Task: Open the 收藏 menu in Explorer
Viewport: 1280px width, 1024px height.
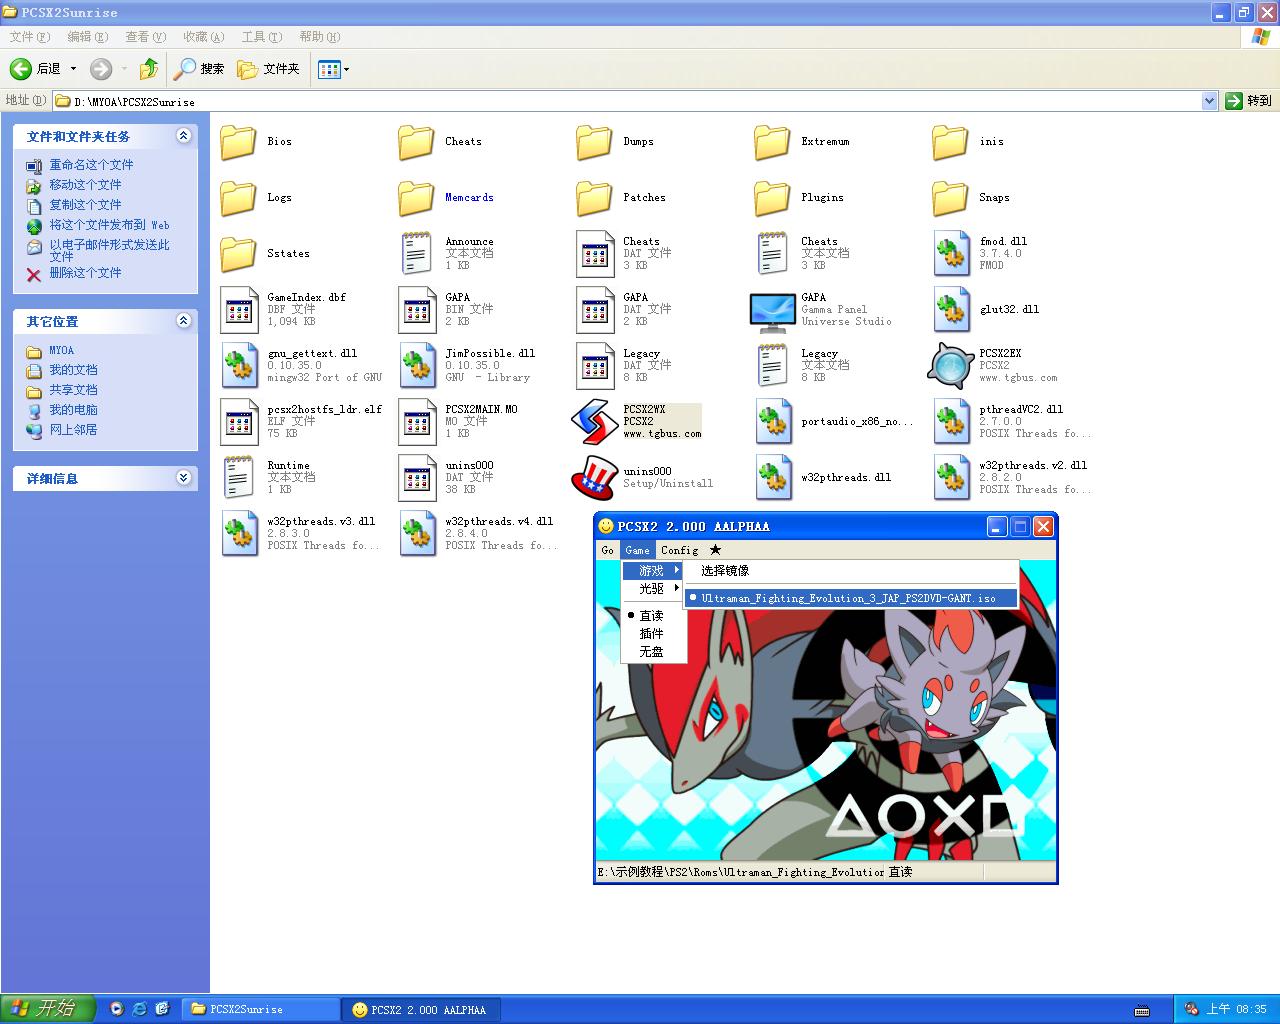Action: (203, 37)
